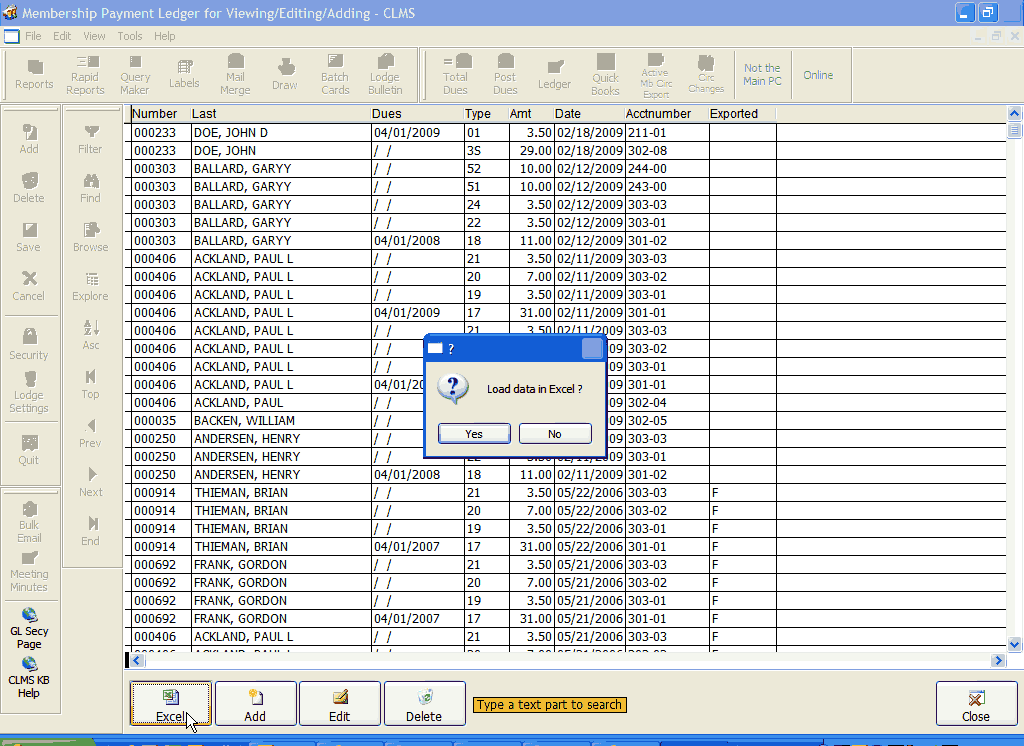Click the Excel export button
This screenshot has height=746, width=1024.
point(171,704)
